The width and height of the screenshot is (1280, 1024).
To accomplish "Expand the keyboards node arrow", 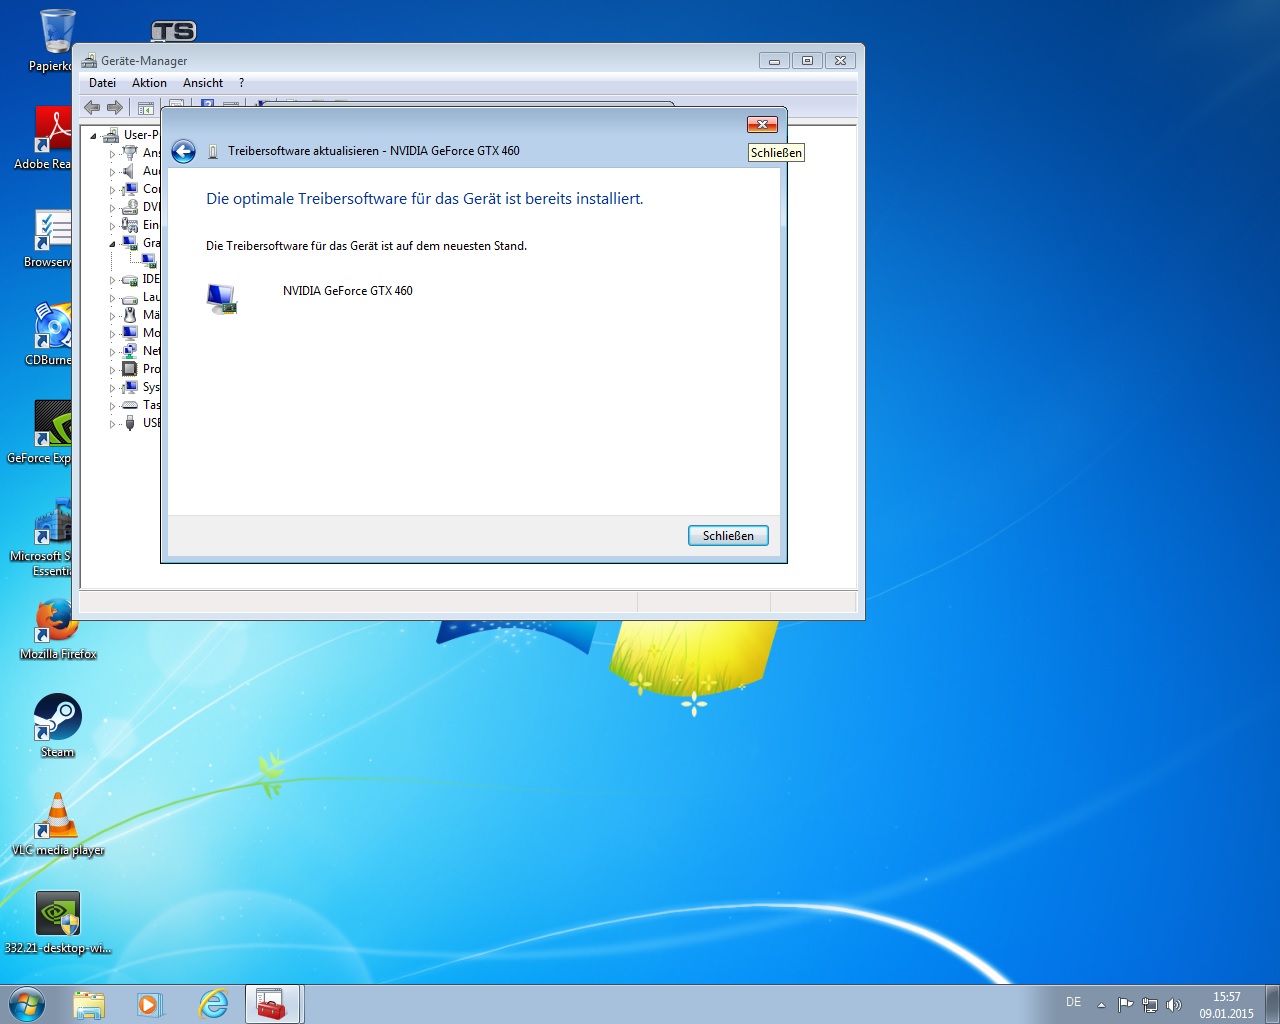I will tap(112, 406).
